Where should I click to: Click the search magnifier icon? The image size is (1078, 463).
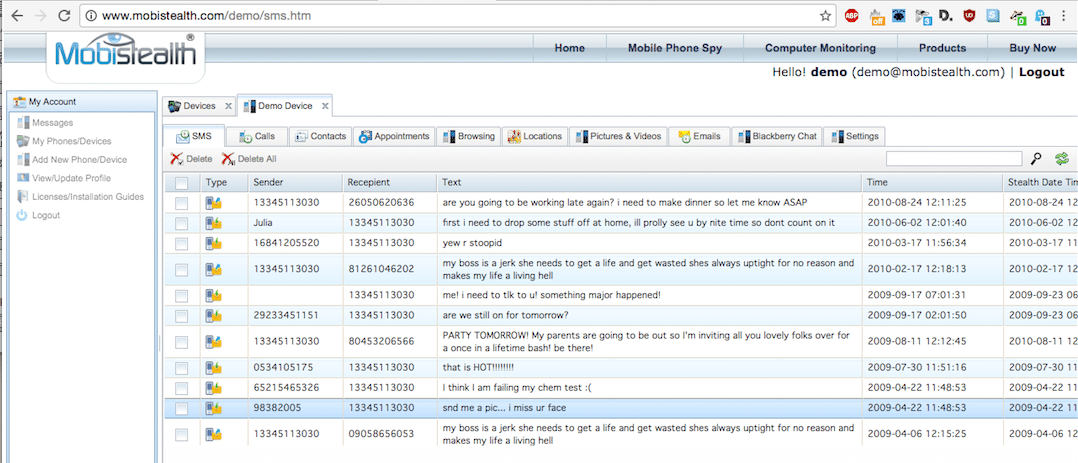click(1037, 159)
